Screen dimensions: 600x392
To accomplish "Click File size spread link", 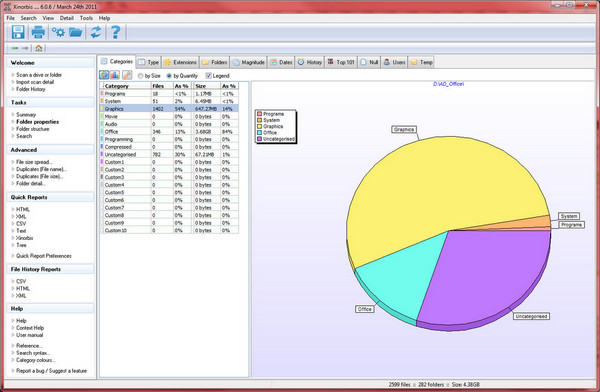I will [x=34, y=162].
